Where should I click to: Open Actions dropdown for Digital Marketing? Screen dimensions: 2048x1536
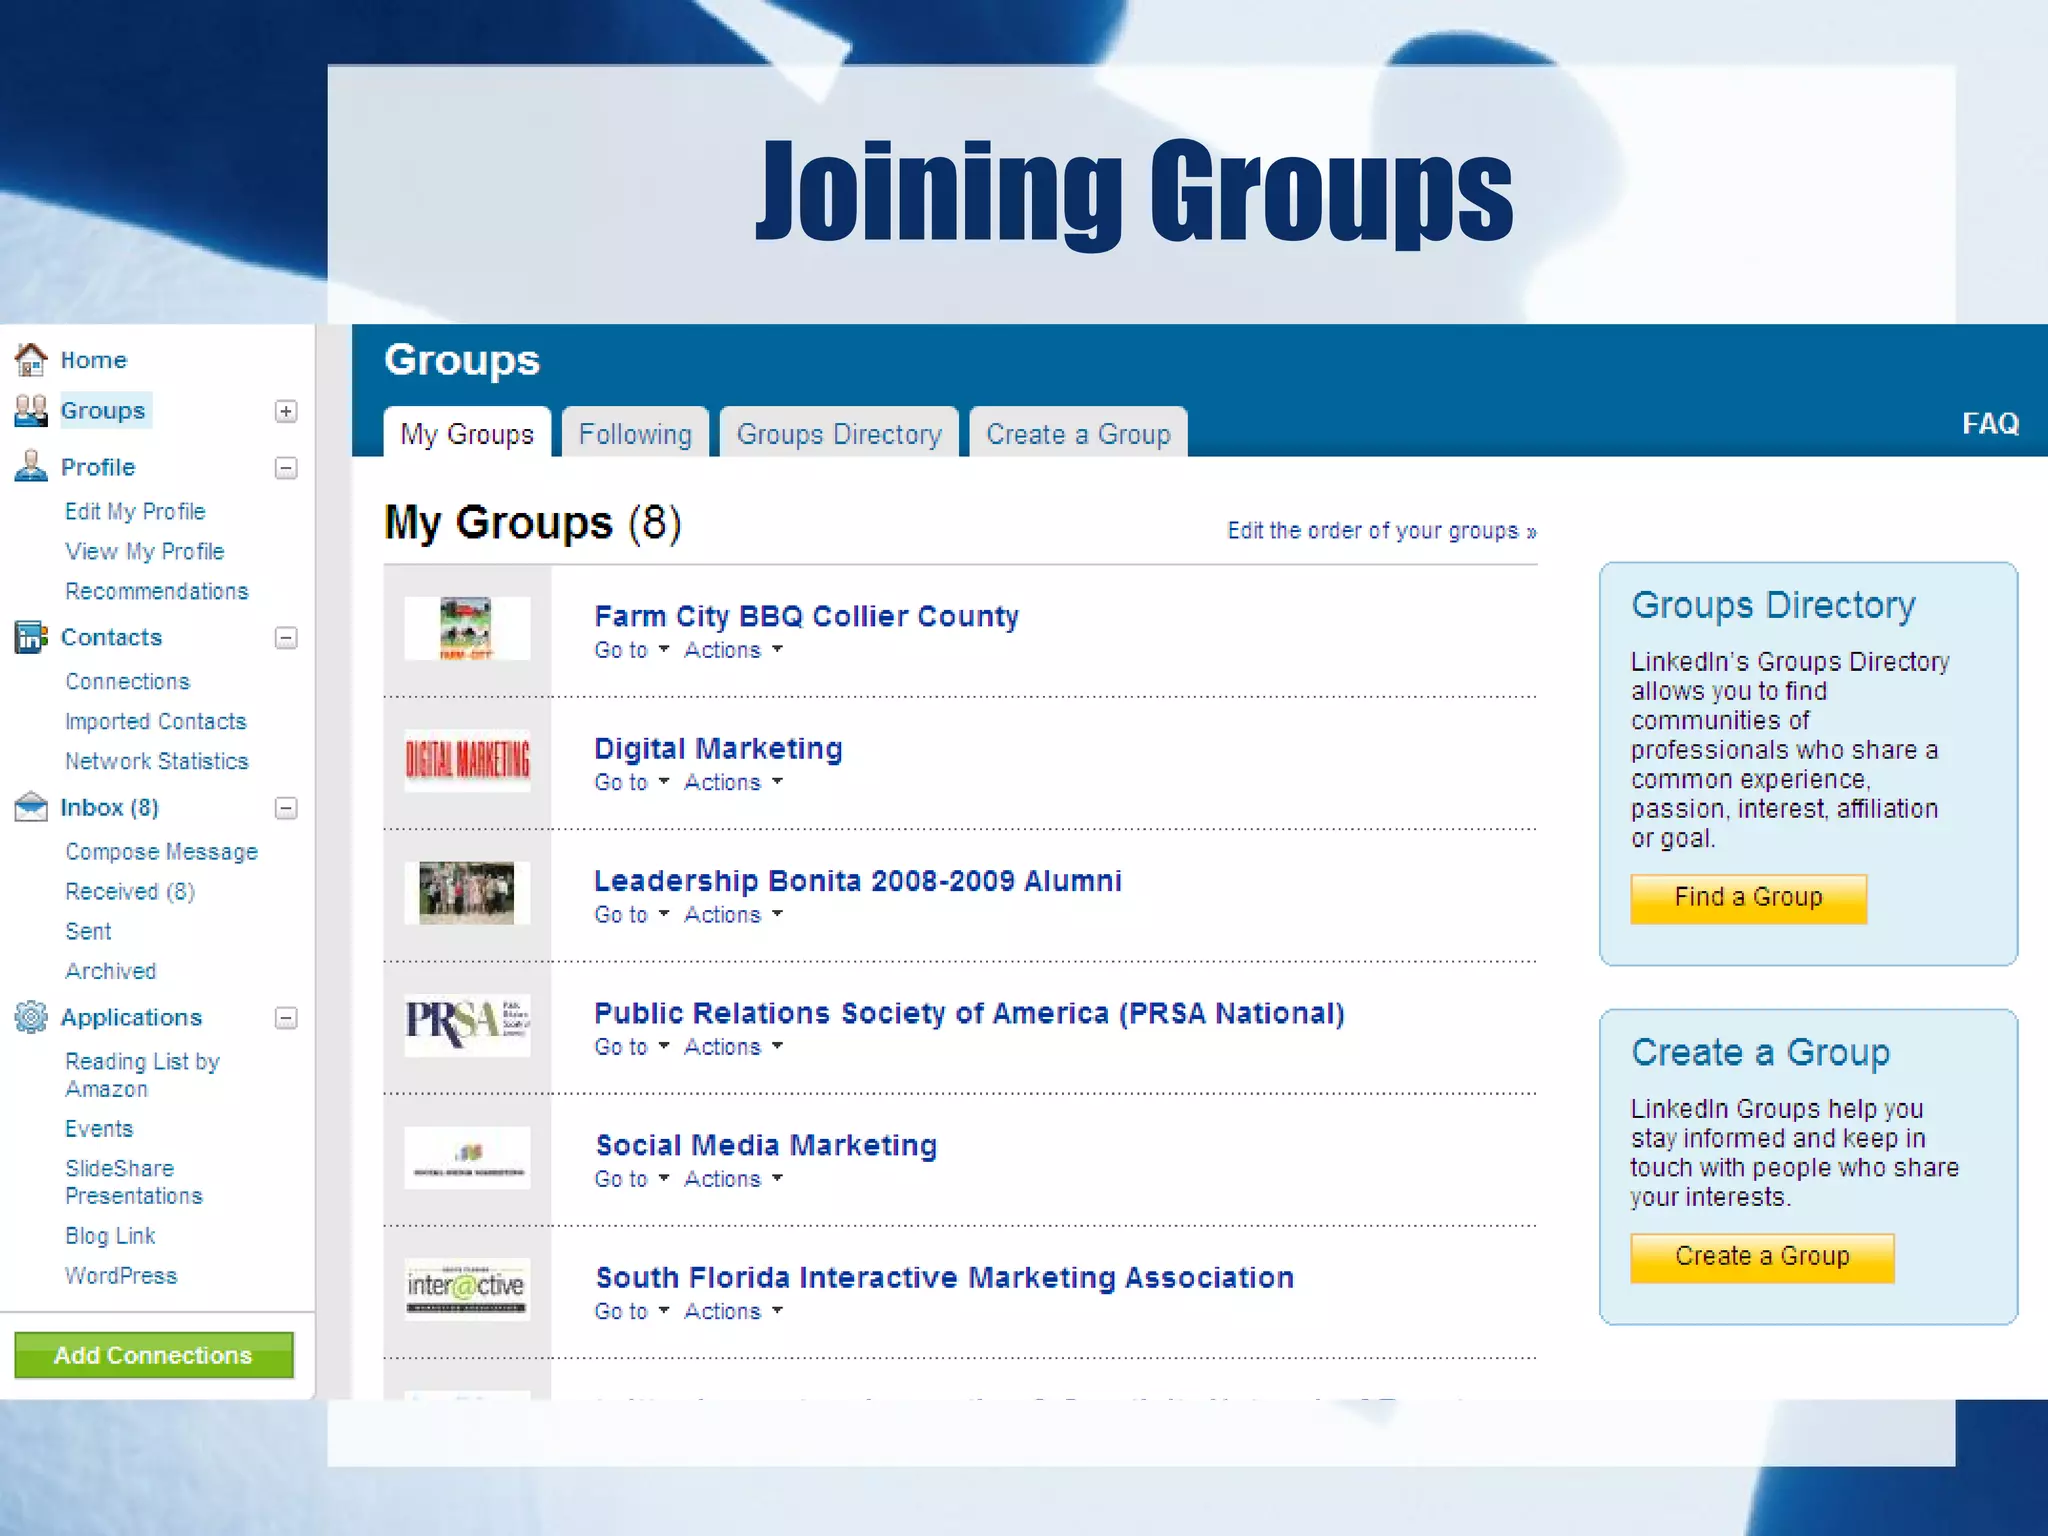pyautogui.click(x=733, y=782)
